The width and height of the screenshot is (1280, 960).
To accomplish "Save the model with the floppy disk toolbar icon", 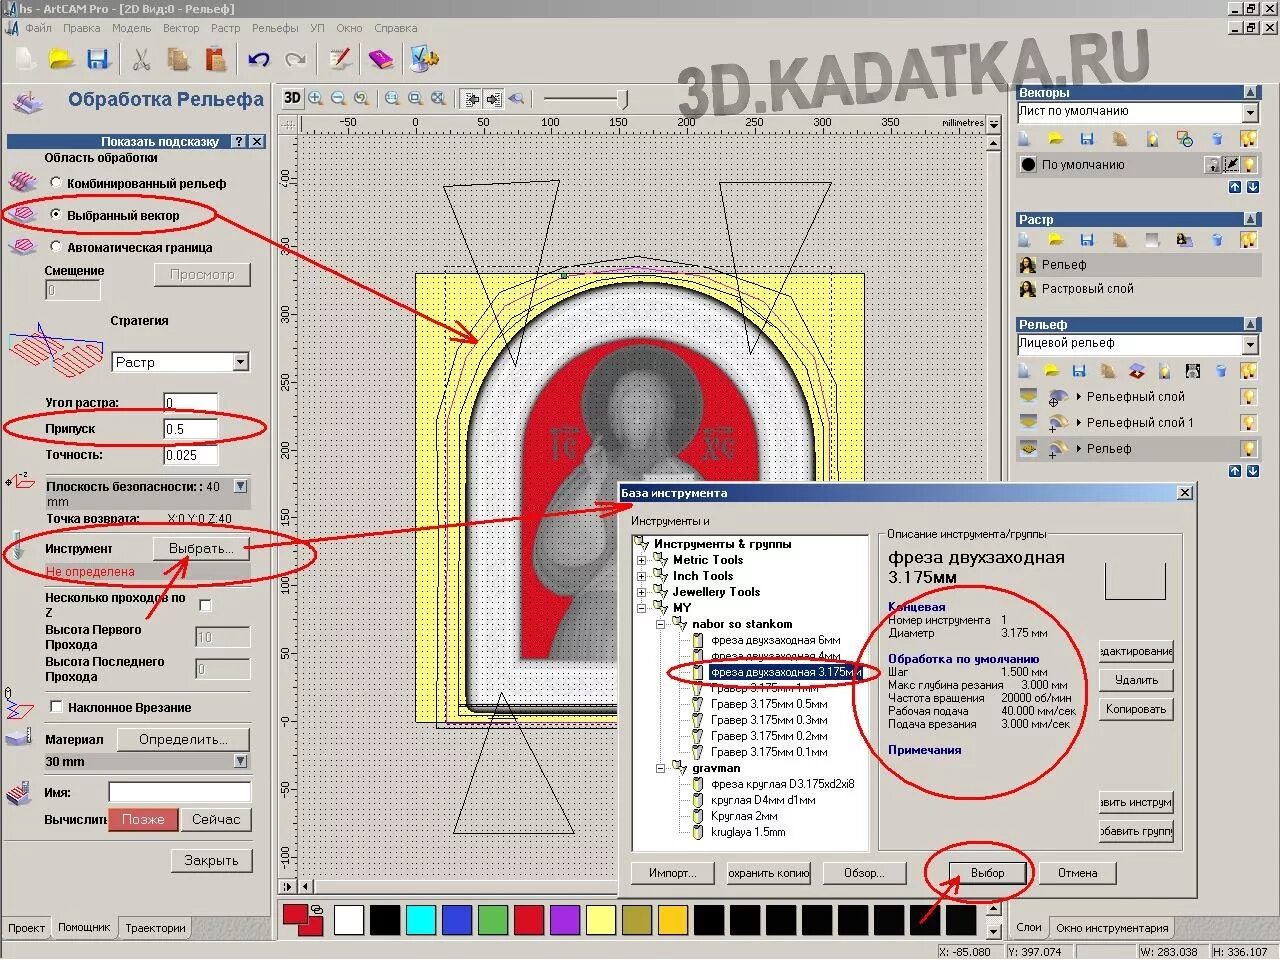I will pyautogui.click(x=97, y=59).
